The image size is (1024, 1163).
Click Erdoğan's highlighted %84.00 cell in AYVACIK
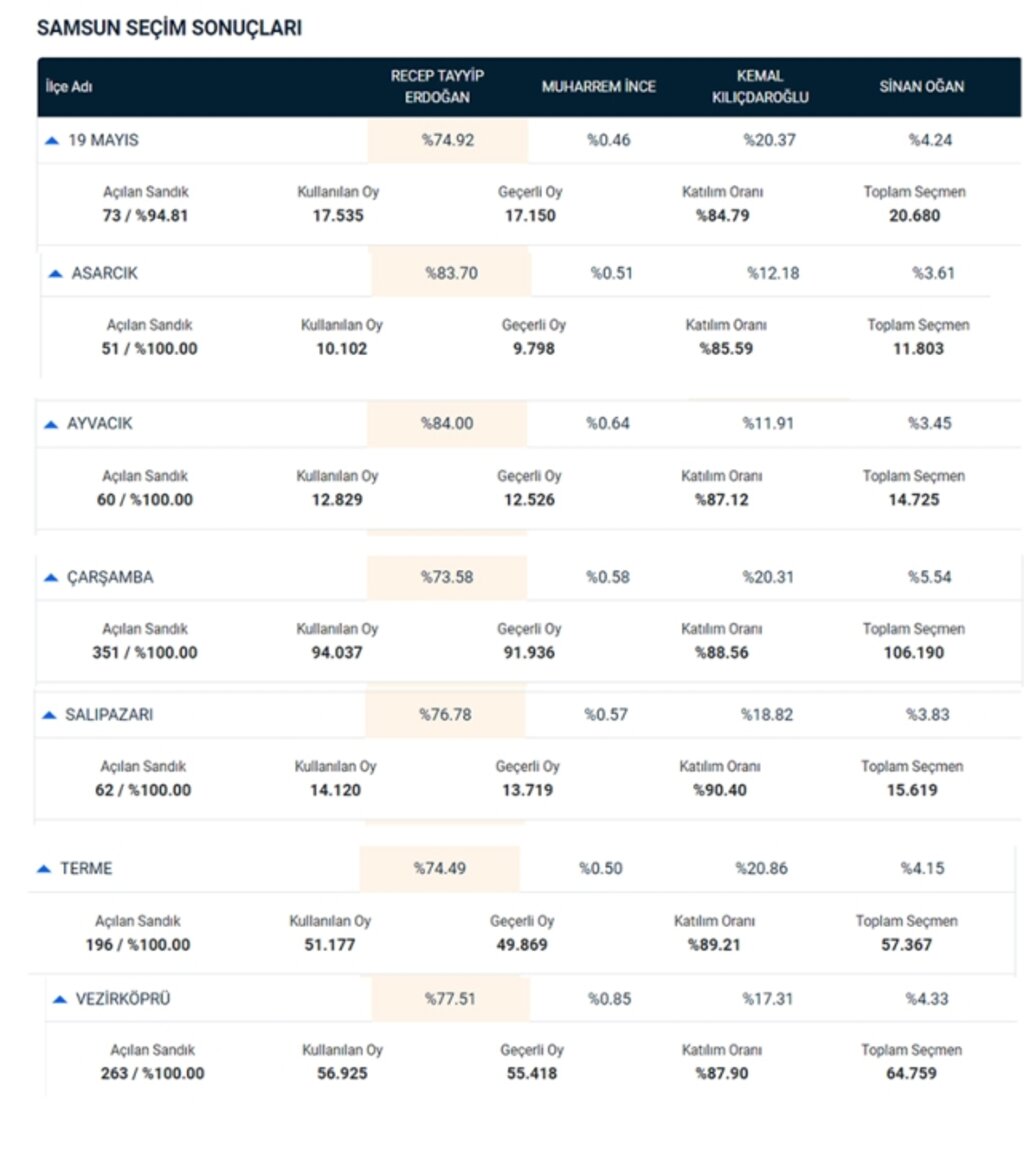pyautogui.click(x=447, y=424)
